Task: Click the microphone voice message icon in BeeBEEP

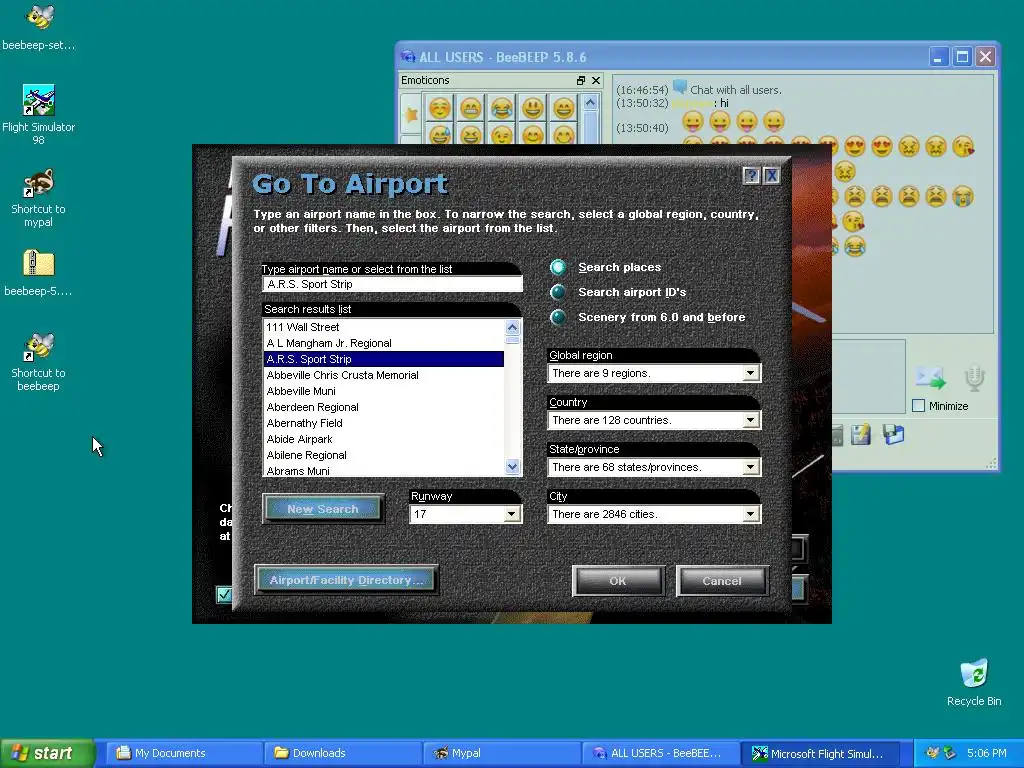Action: 974,378
